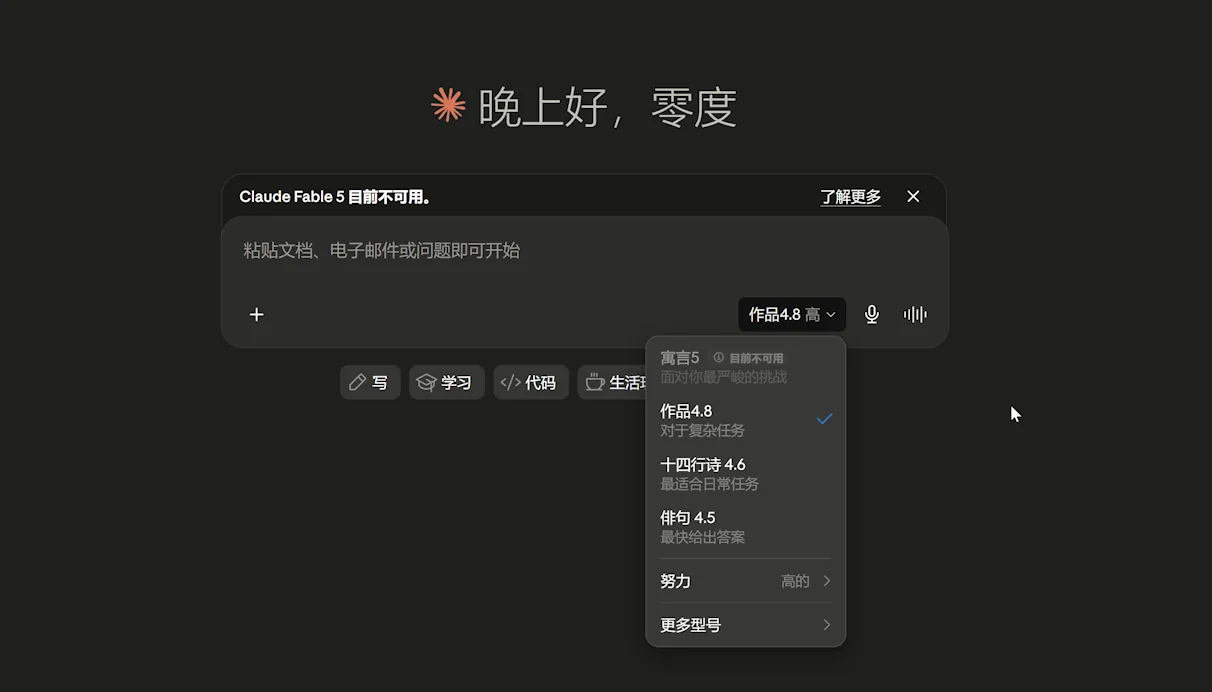Click the 代码 suggestion chip
The width and height of the screenshot is (1212, 692).
pyautogui.click(x=530, y=382)
